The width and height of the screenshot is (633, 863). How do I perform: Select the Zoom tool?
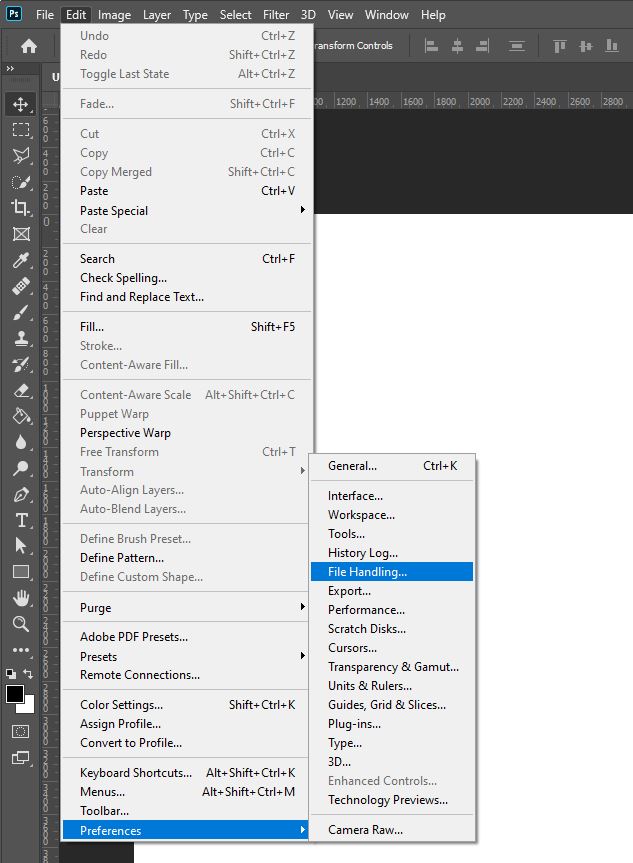click(x=20, y=624)
